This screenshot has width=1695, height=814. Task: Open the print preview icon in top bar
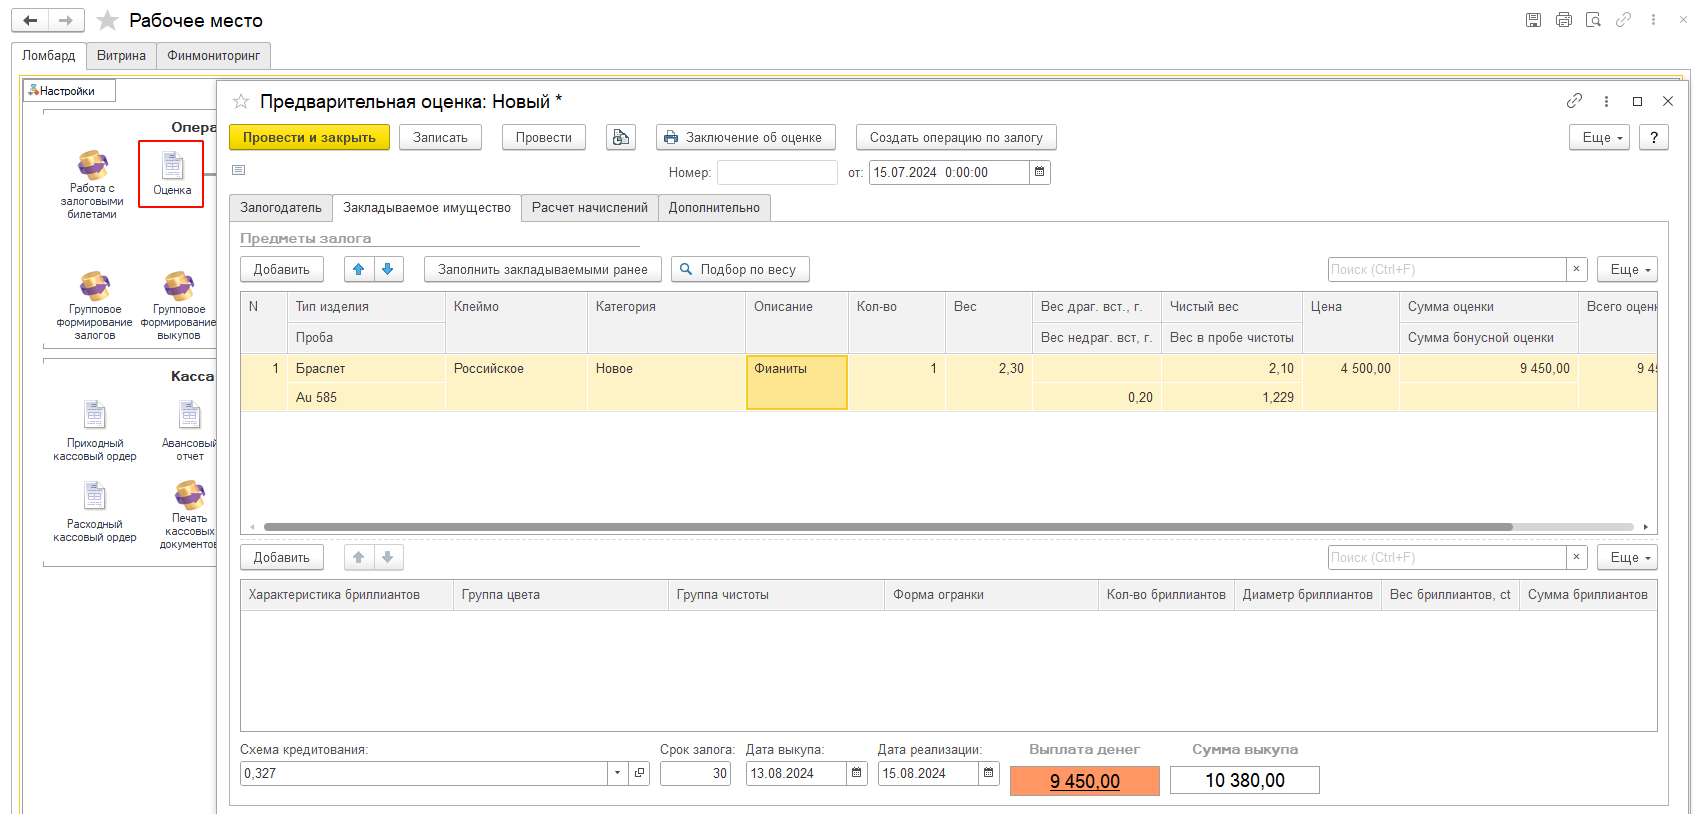click(x=1594, y=20)
